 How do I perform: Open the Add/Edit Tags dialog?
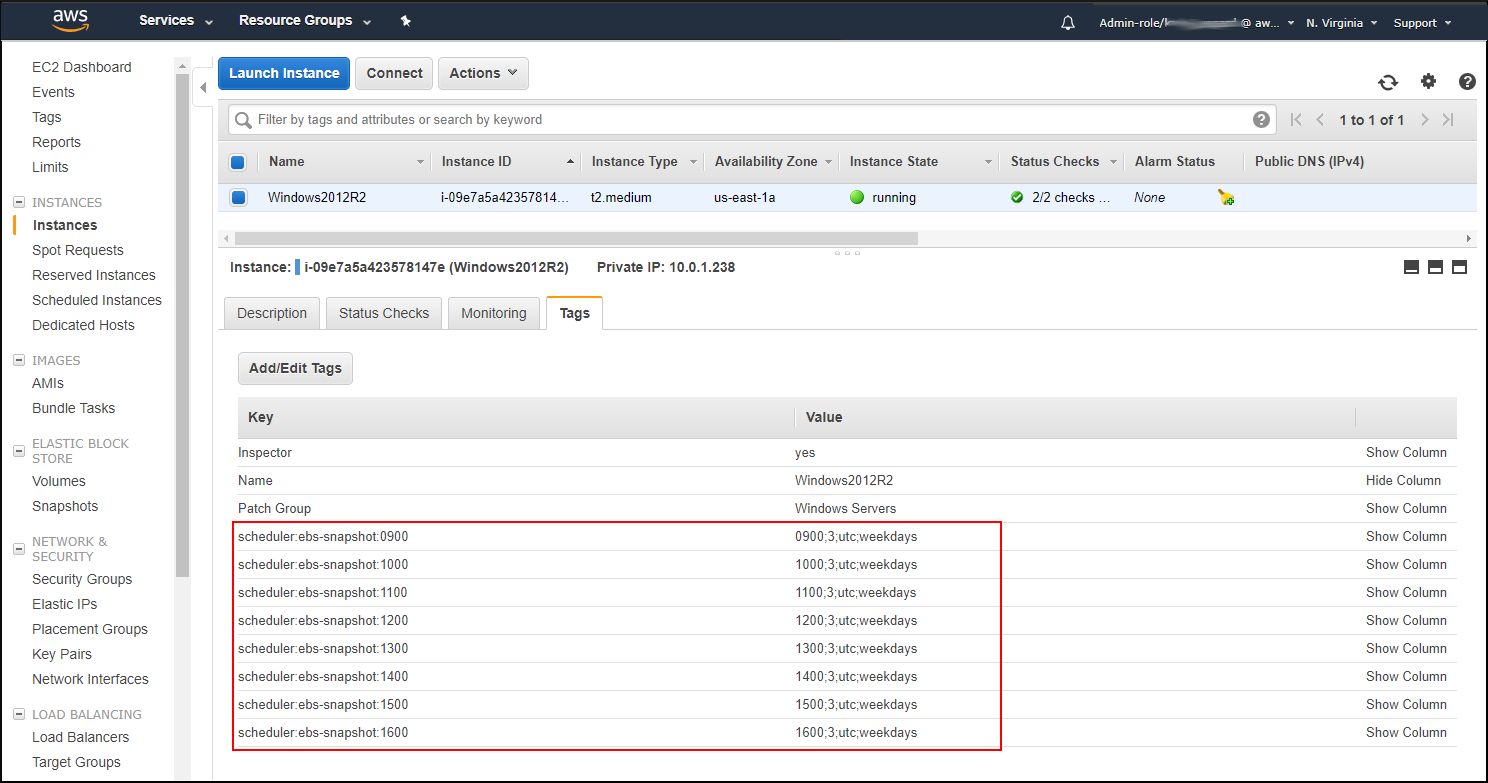point(295,368)
